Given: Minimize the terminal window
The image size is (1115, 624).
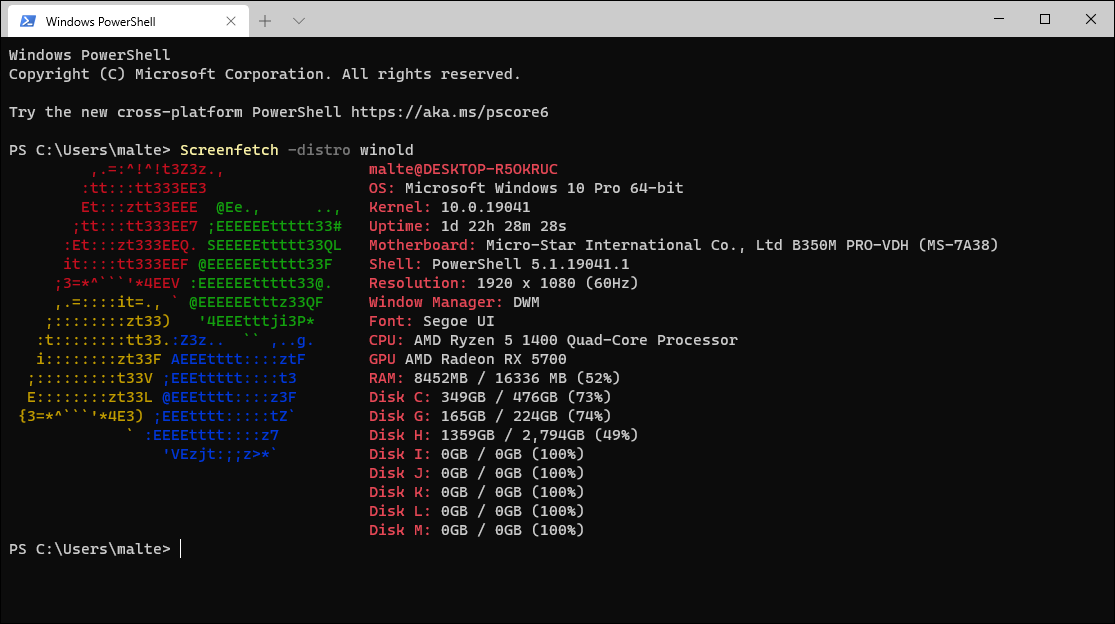Looking at the screenshot, I should click(x=999, y=19).
